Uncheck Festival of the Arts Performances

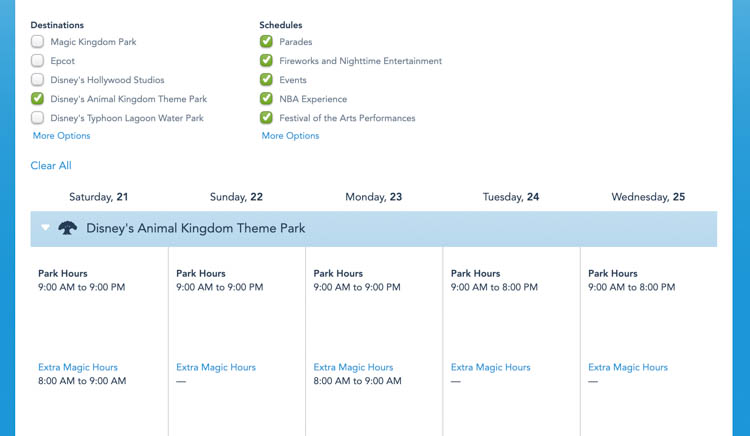[x=266, y=118]
